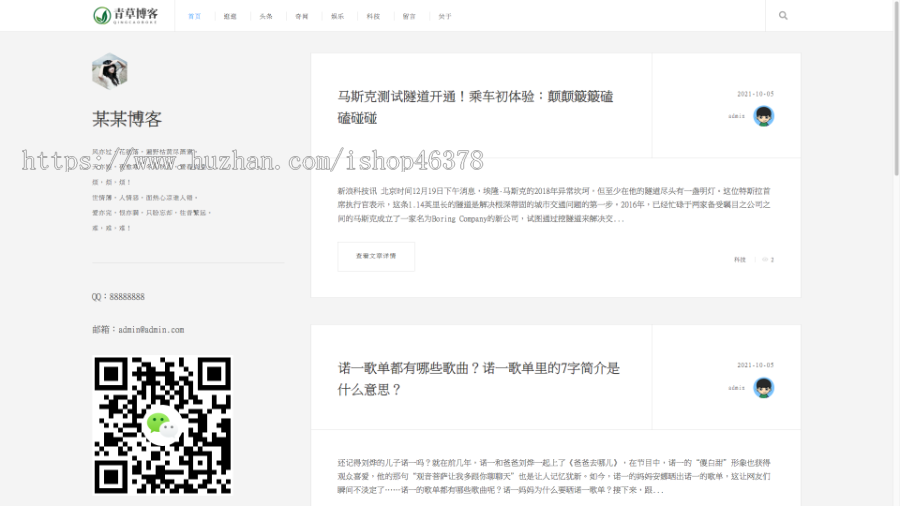Click admin author name on 诺一歌单 article
The width and height of the screenshot is (900, 506).
click(x=736, y=388)
